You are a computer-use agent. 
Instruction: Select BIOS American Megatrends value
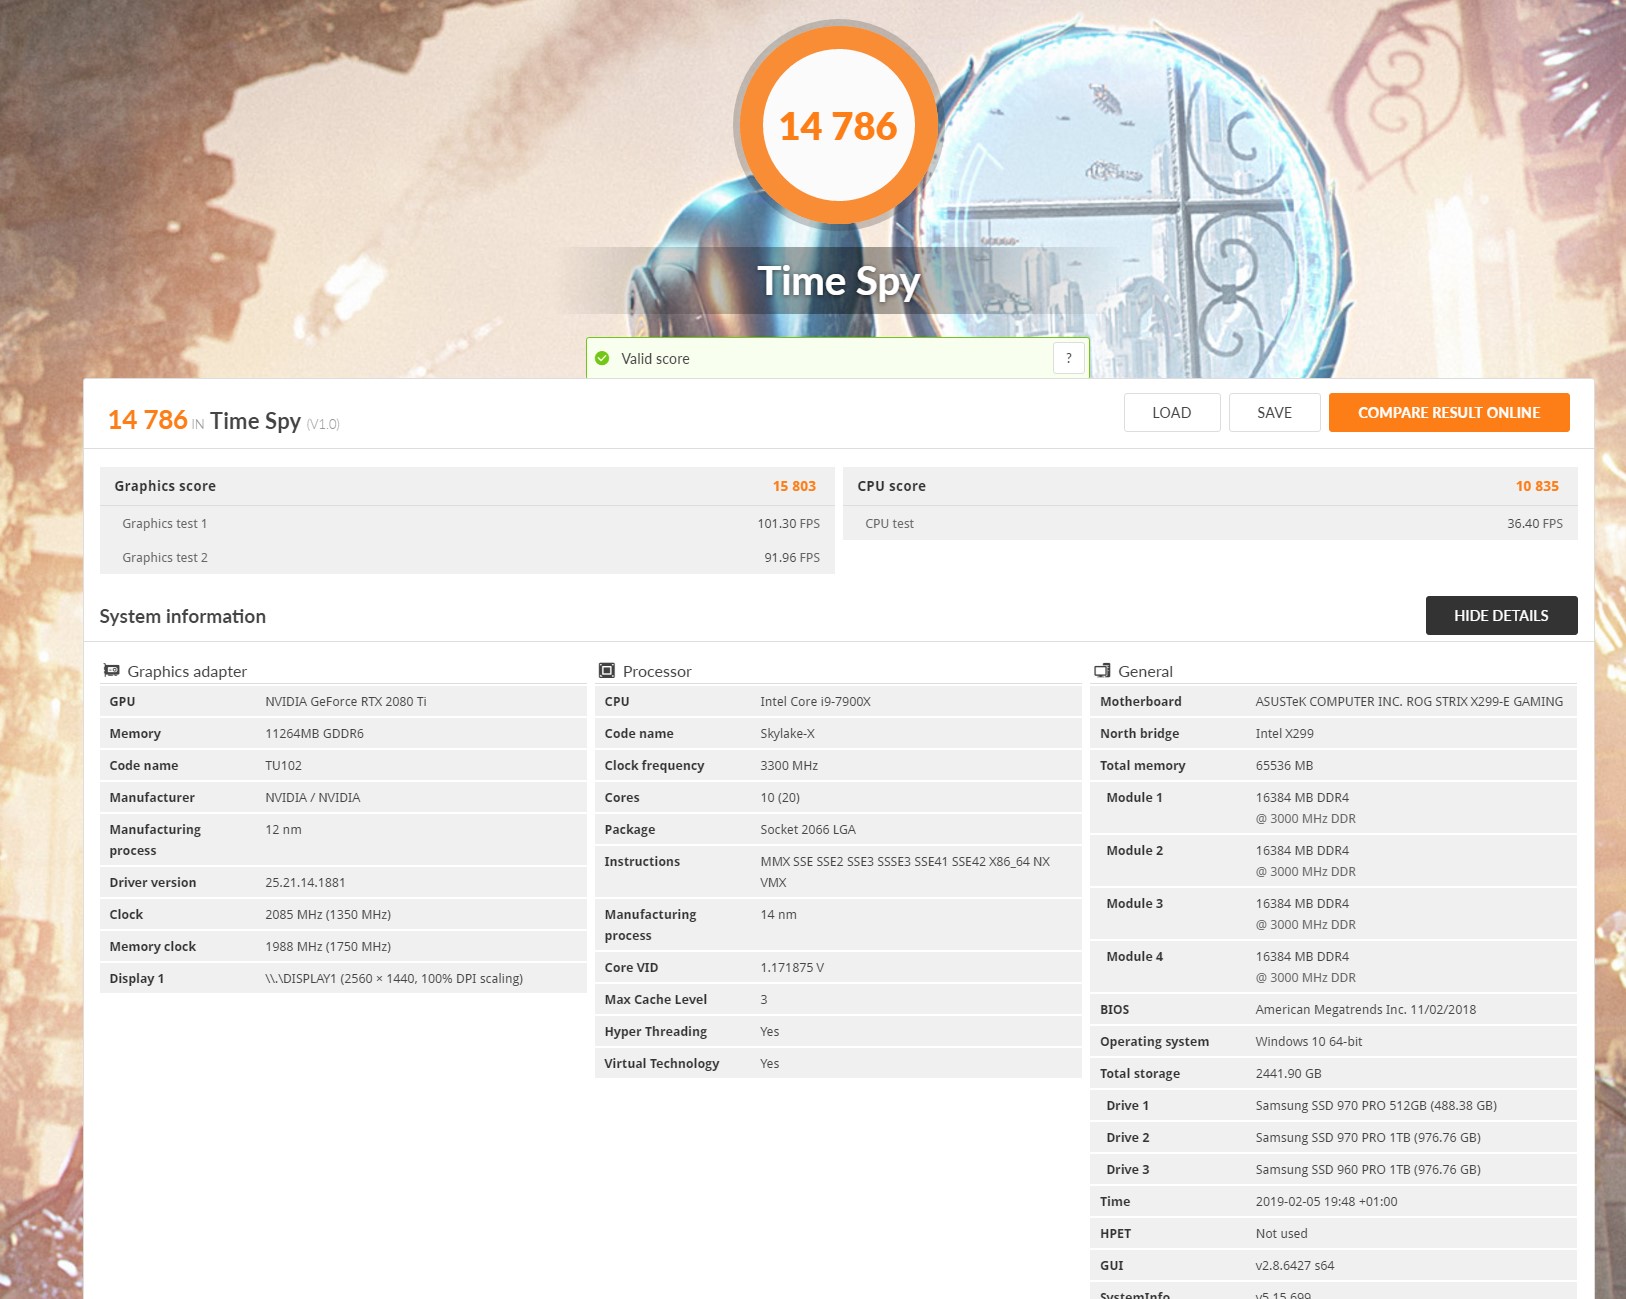coord(1366,1010)
